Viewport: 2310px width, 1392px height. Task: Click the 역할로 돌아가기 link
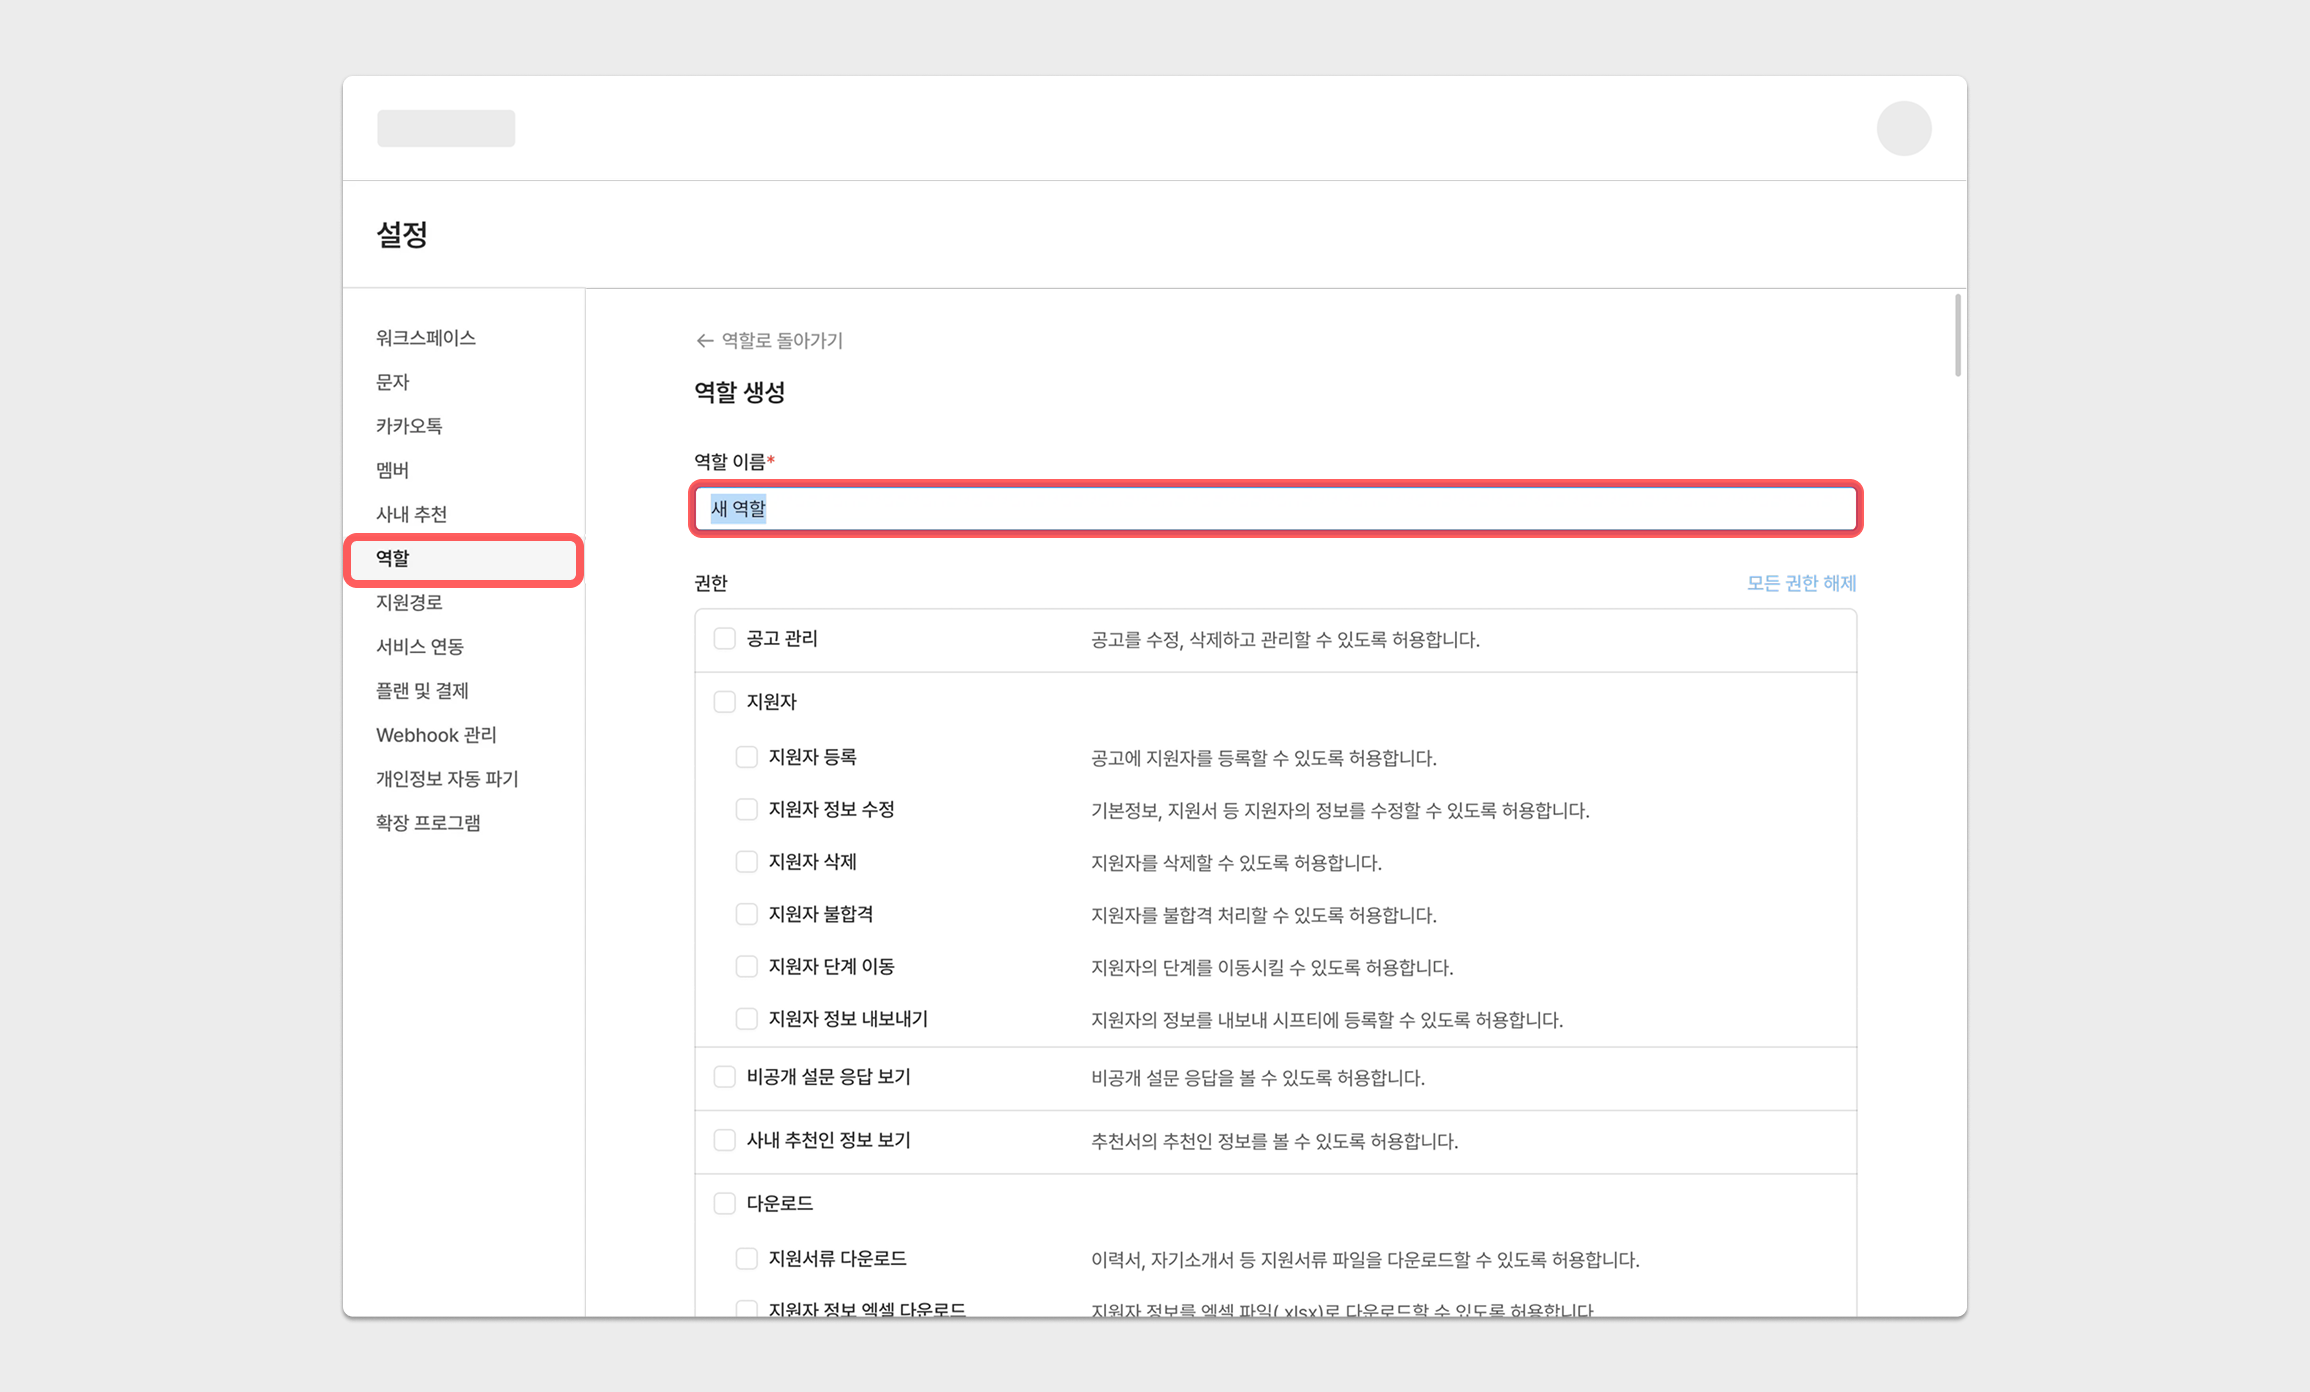tap(782, 341)
